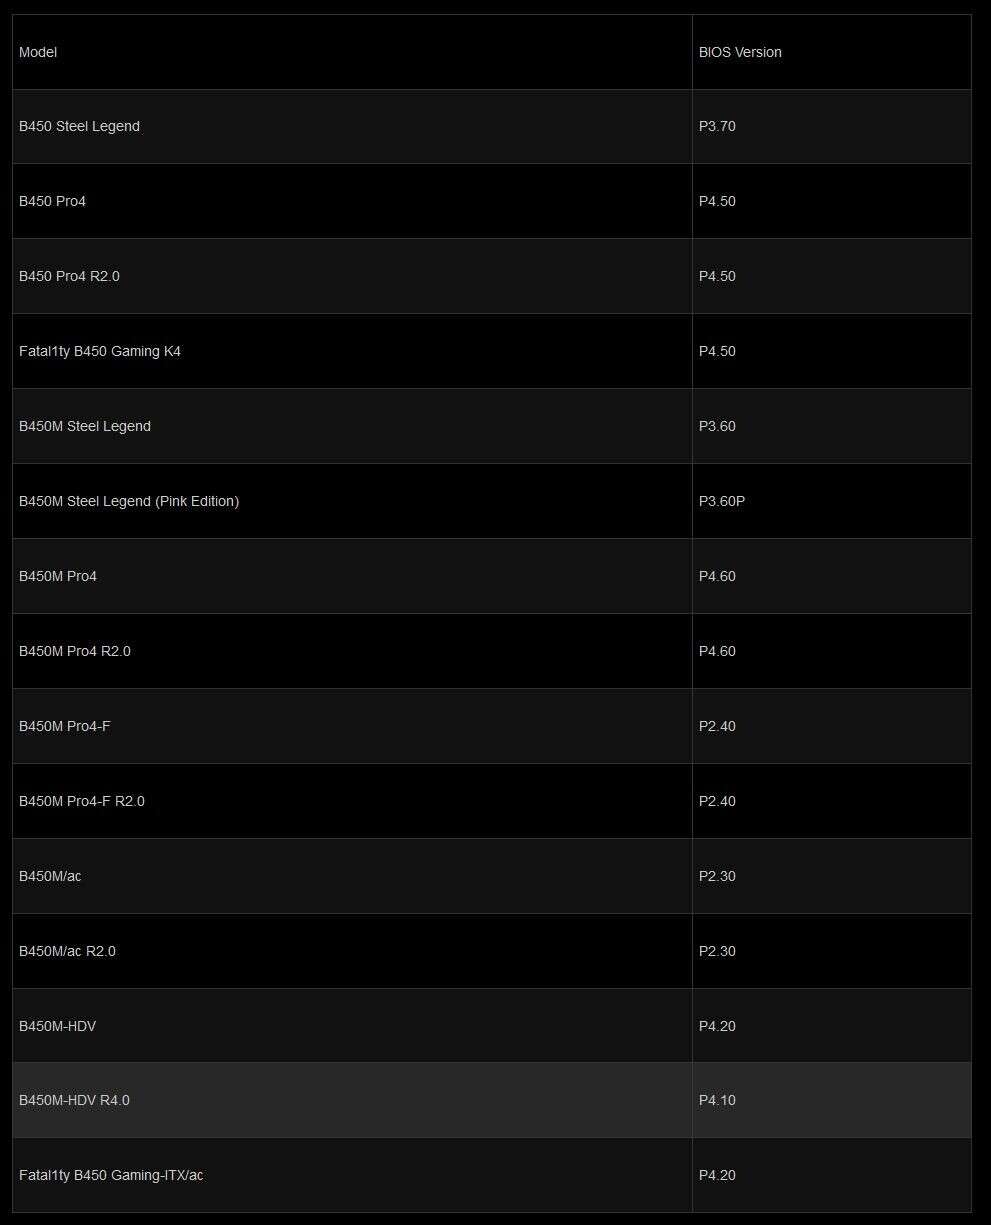Select the B450M-HDV model entry
The image size is (991, 1225).
pyautogui.click(x=58, y=1026)
